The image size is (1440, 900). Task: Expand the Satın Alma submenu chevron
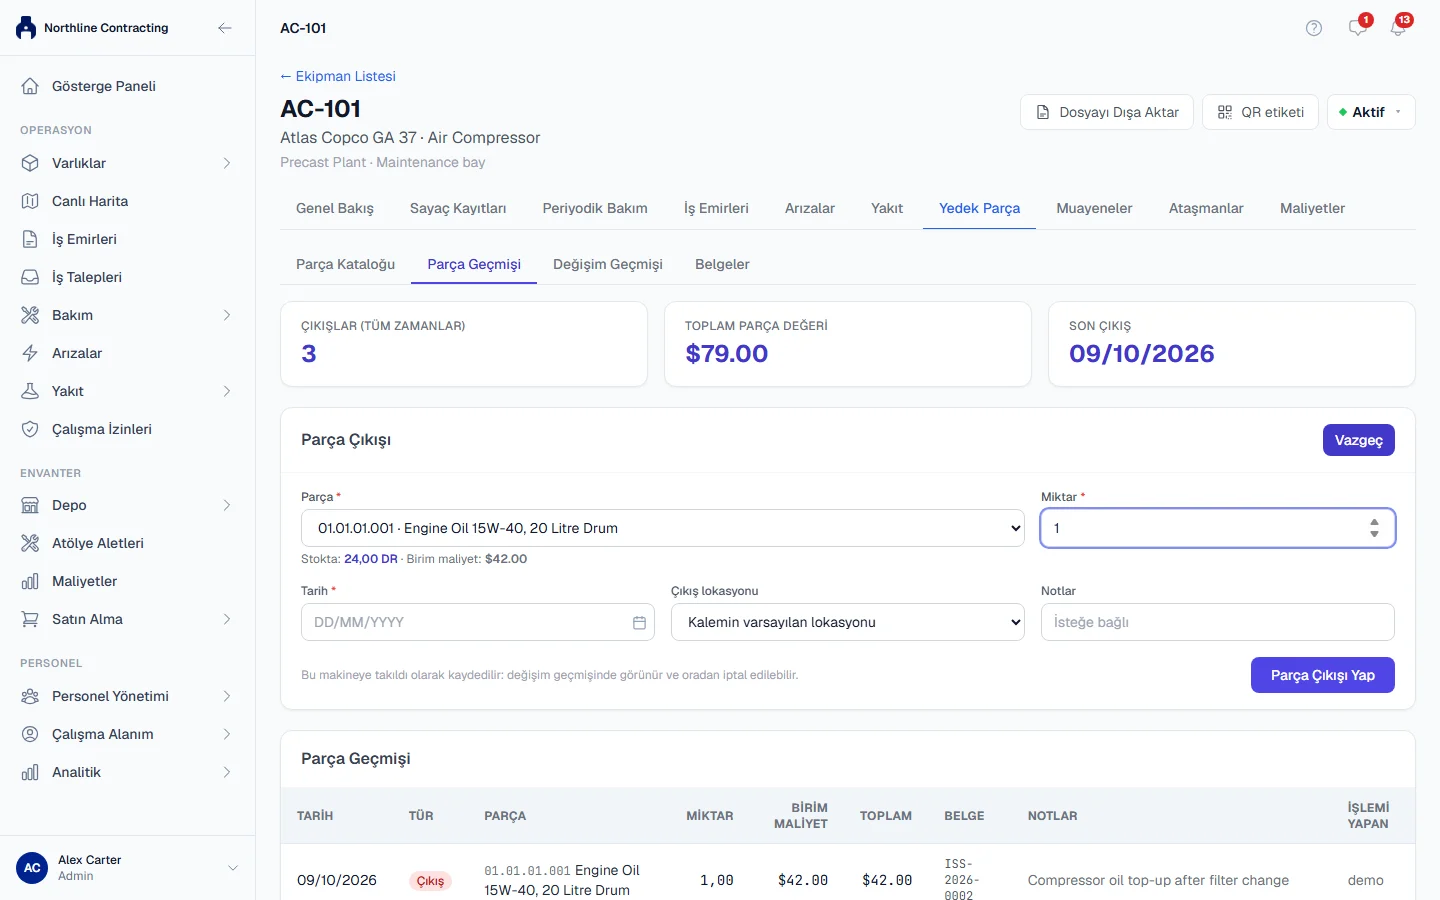pyautogui.click(x=227, y=619)
